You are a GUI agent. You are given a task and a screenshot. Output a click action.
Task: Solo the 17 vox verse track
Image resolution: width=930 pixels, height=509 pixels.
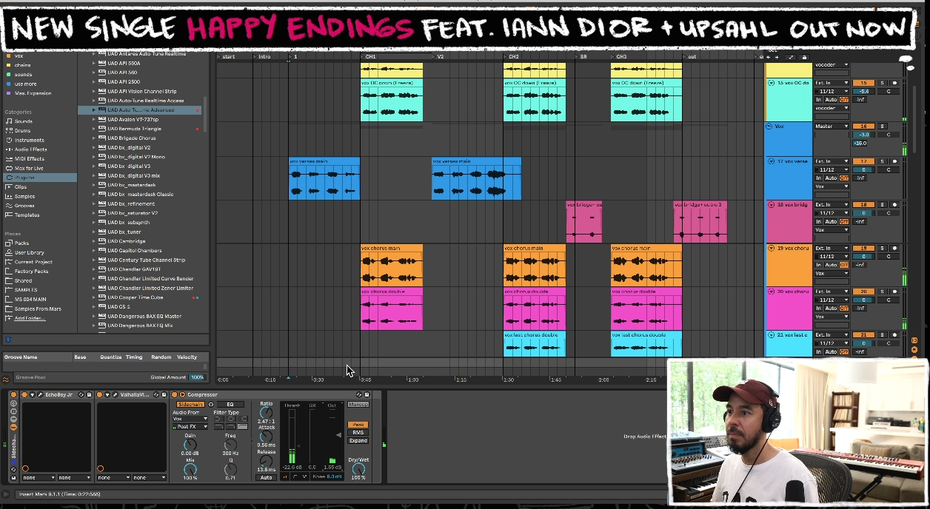(x=882, y=161)
